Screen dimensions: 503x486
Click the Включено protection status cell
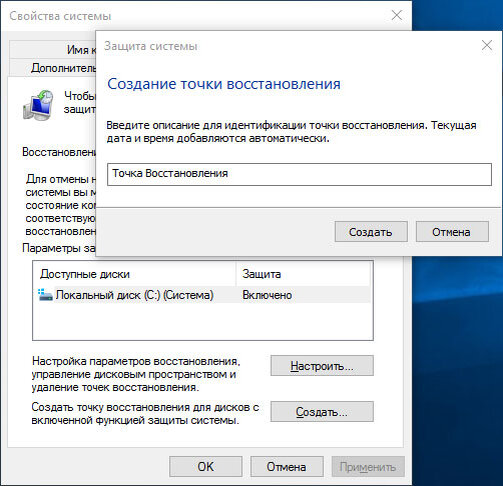[x=267, y=295]
